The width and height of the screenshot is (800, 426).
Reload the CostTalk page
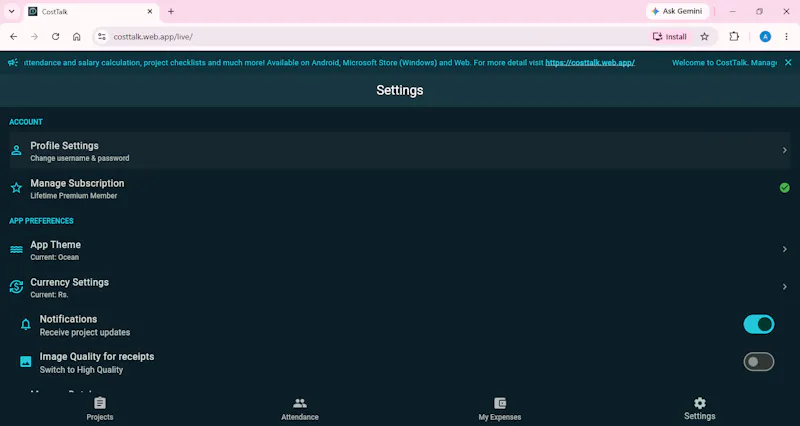[56, 37]
